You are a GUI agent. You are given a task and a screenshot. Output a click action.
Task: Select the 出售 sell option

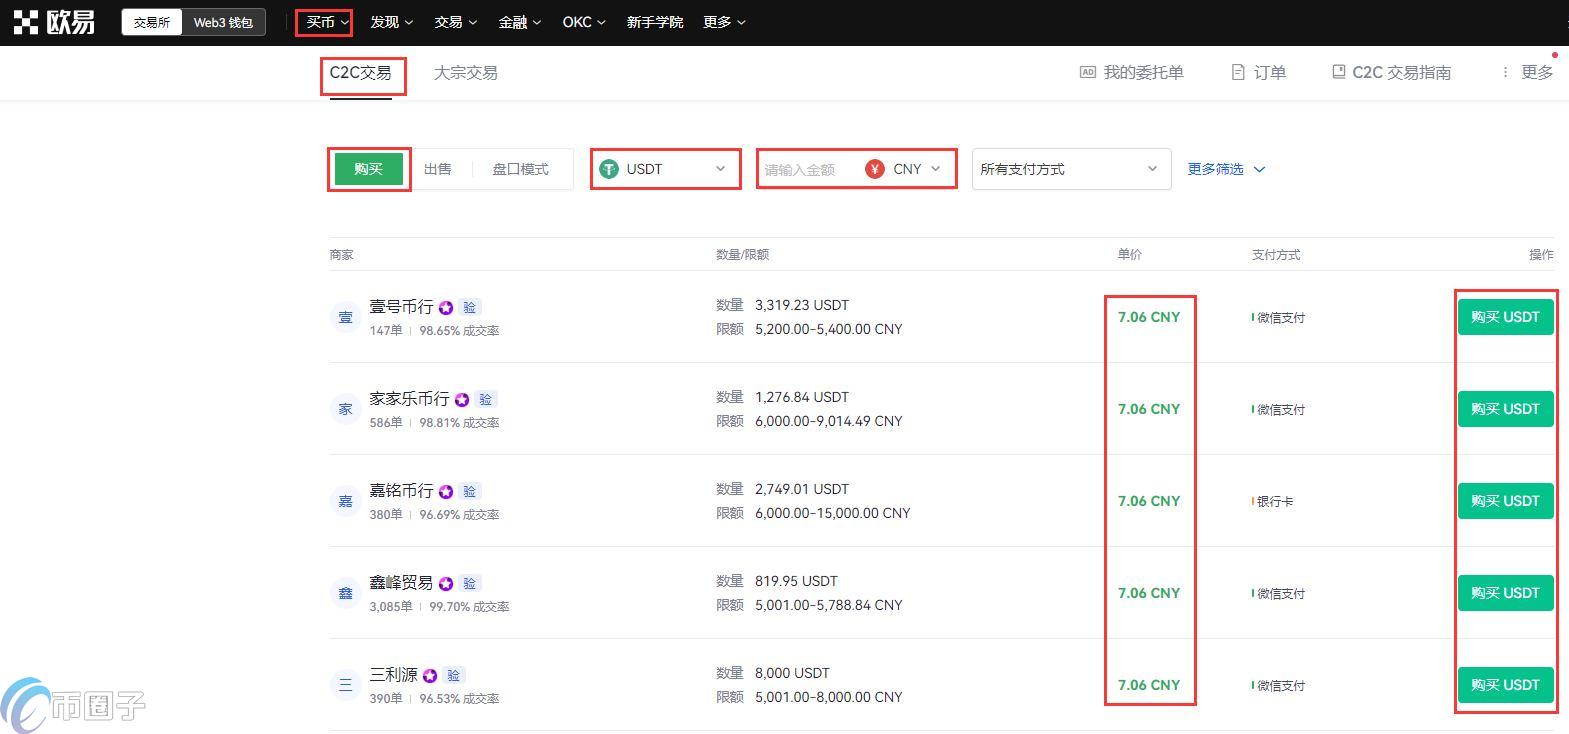[x=437, y=169]
